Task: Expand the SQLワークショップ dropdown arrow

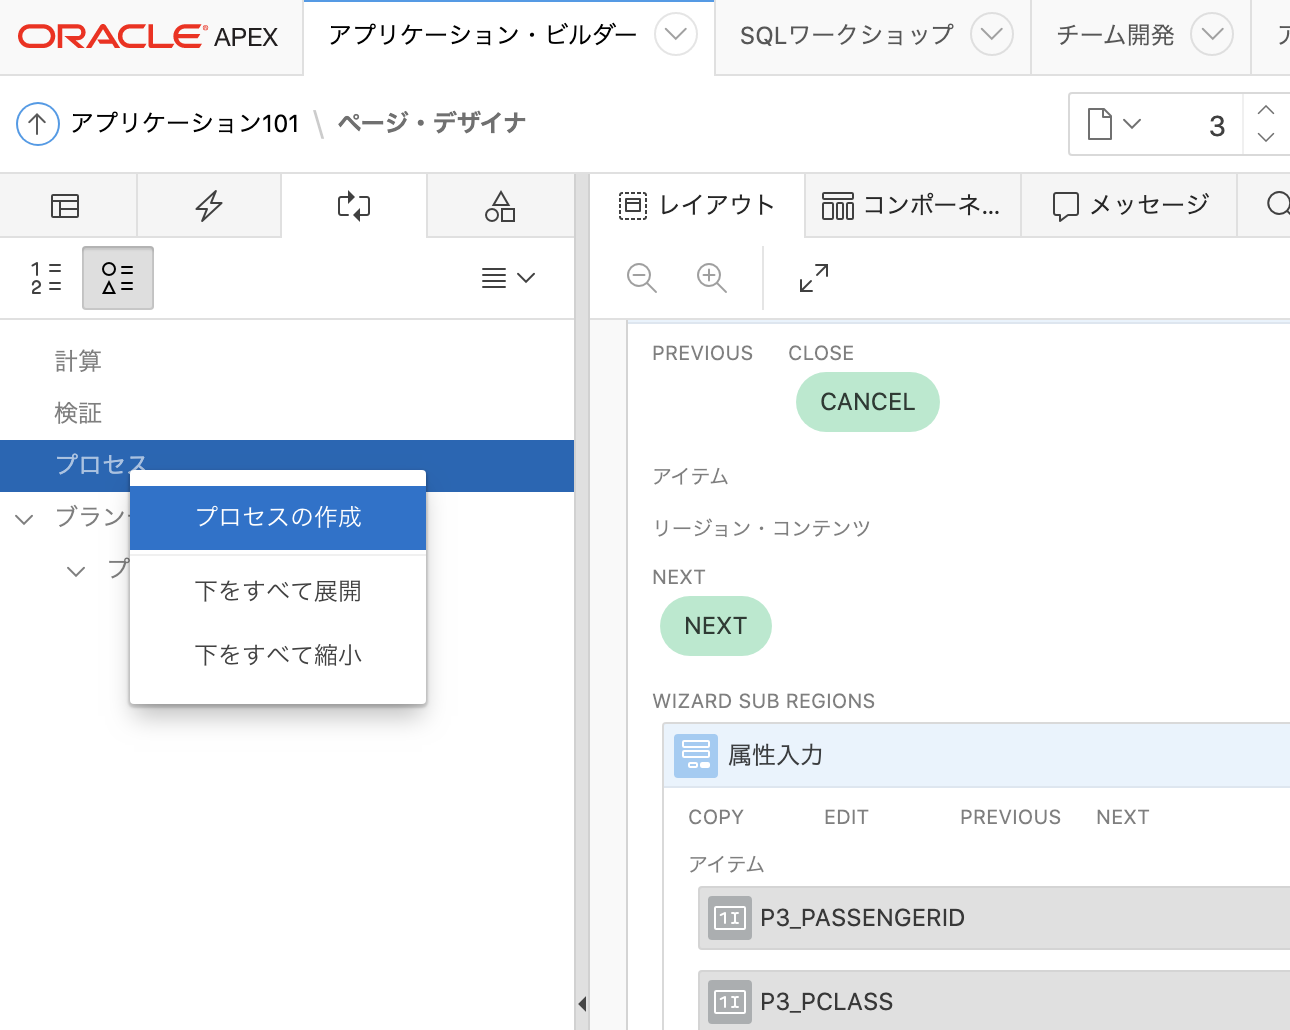Action: [x=992, y=35]
